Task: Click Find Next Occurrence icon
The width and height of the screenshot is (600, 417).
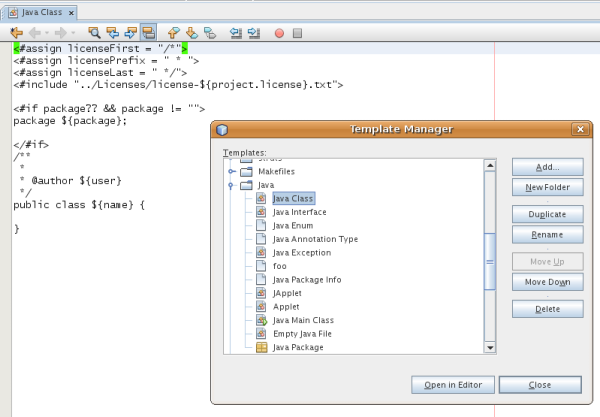Action: 130,33
